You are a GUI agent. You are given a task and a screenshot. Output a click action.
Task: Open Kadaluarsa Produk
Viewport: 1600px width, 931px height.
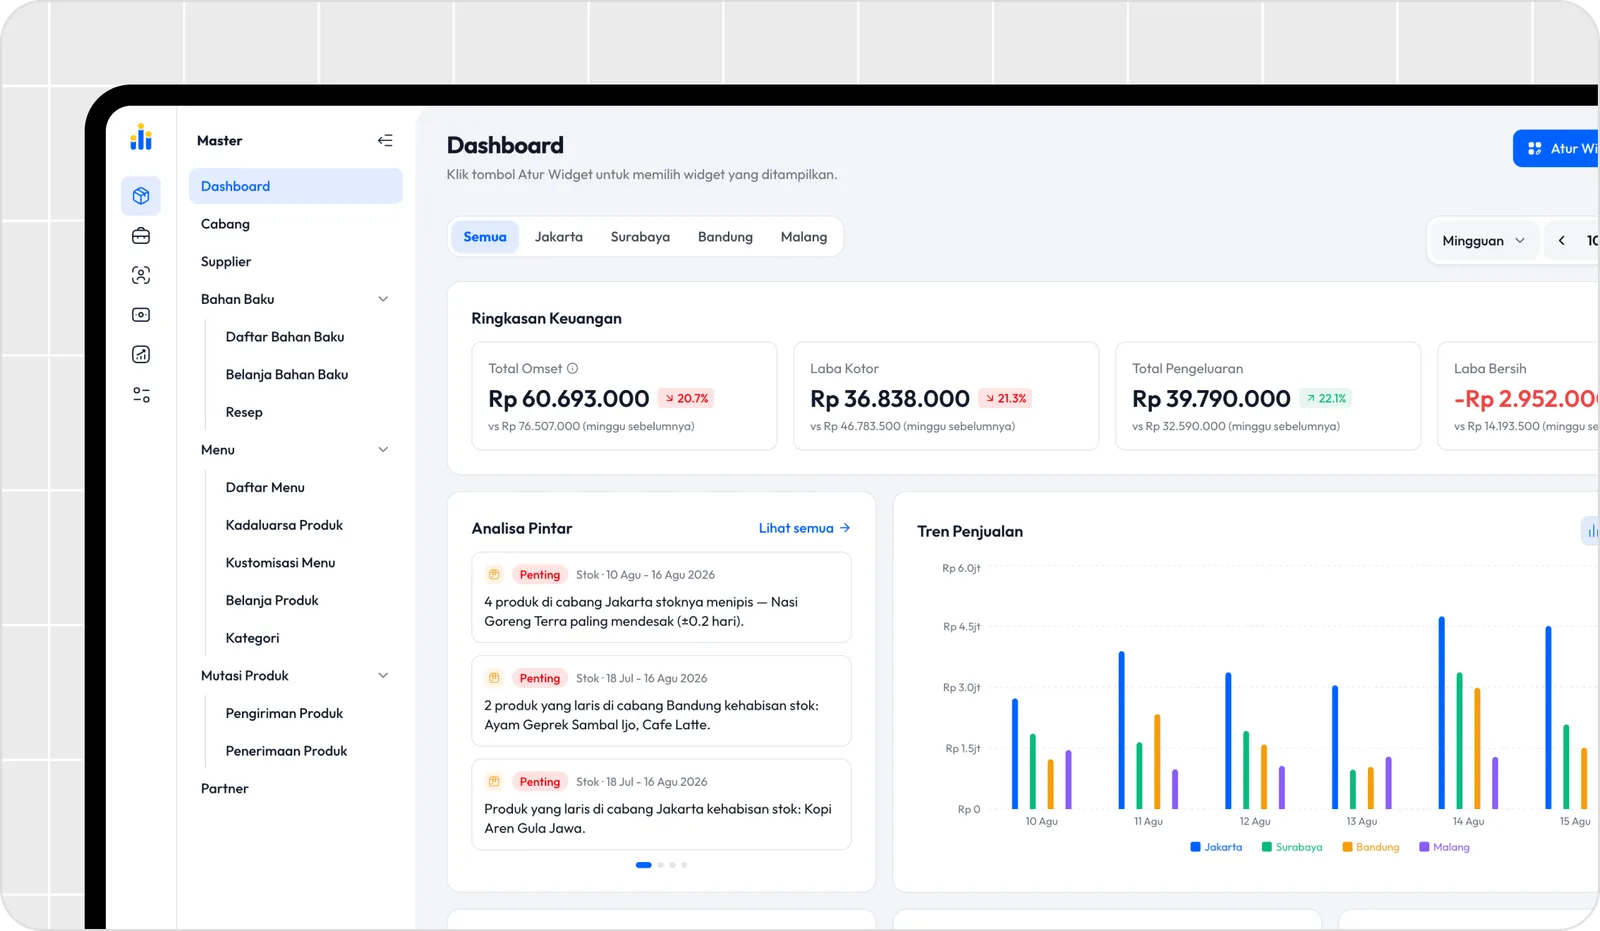(284, 525)
